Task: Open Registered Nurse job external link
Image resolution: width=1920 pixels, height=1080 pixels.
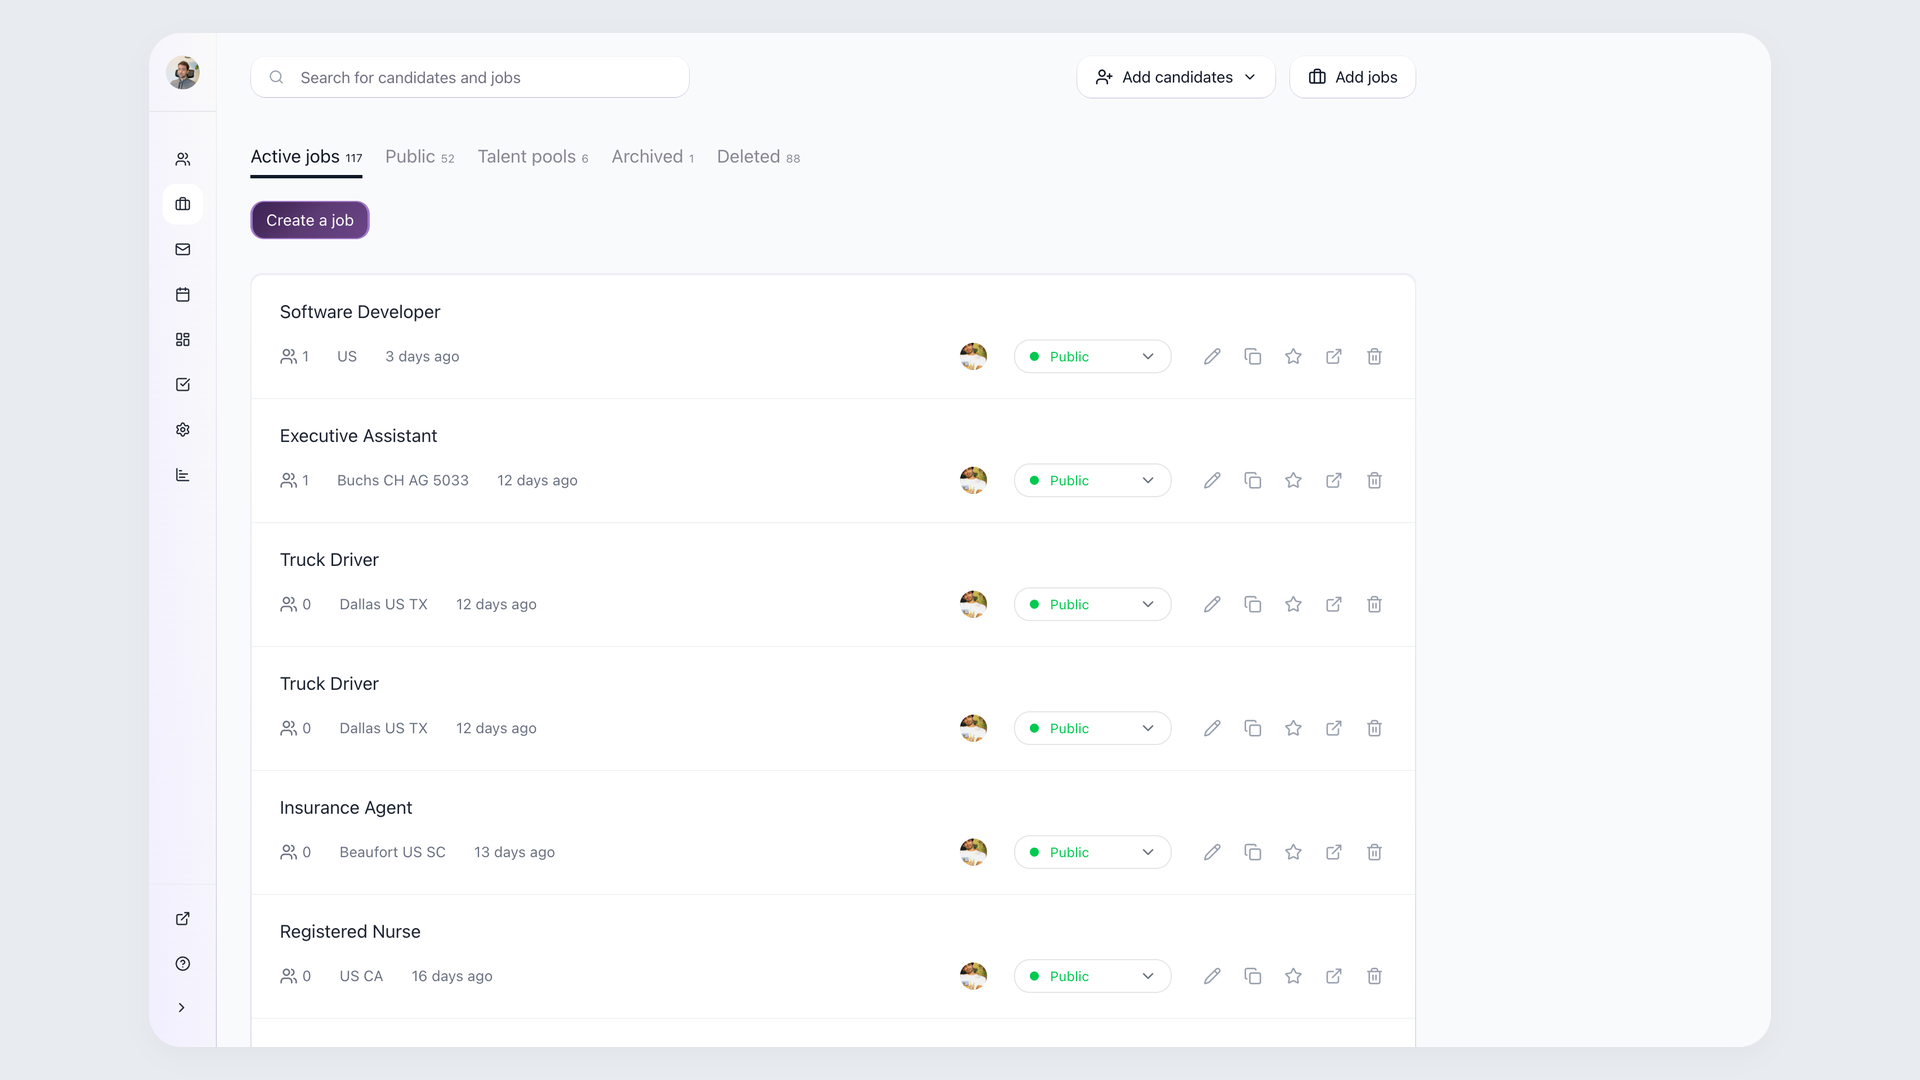Action: pos(1334,976)
